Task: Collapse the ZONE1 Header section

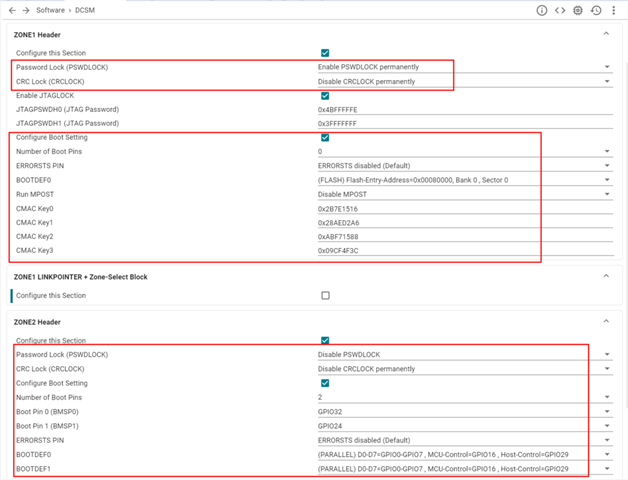Action: click(x=607, y=34)
